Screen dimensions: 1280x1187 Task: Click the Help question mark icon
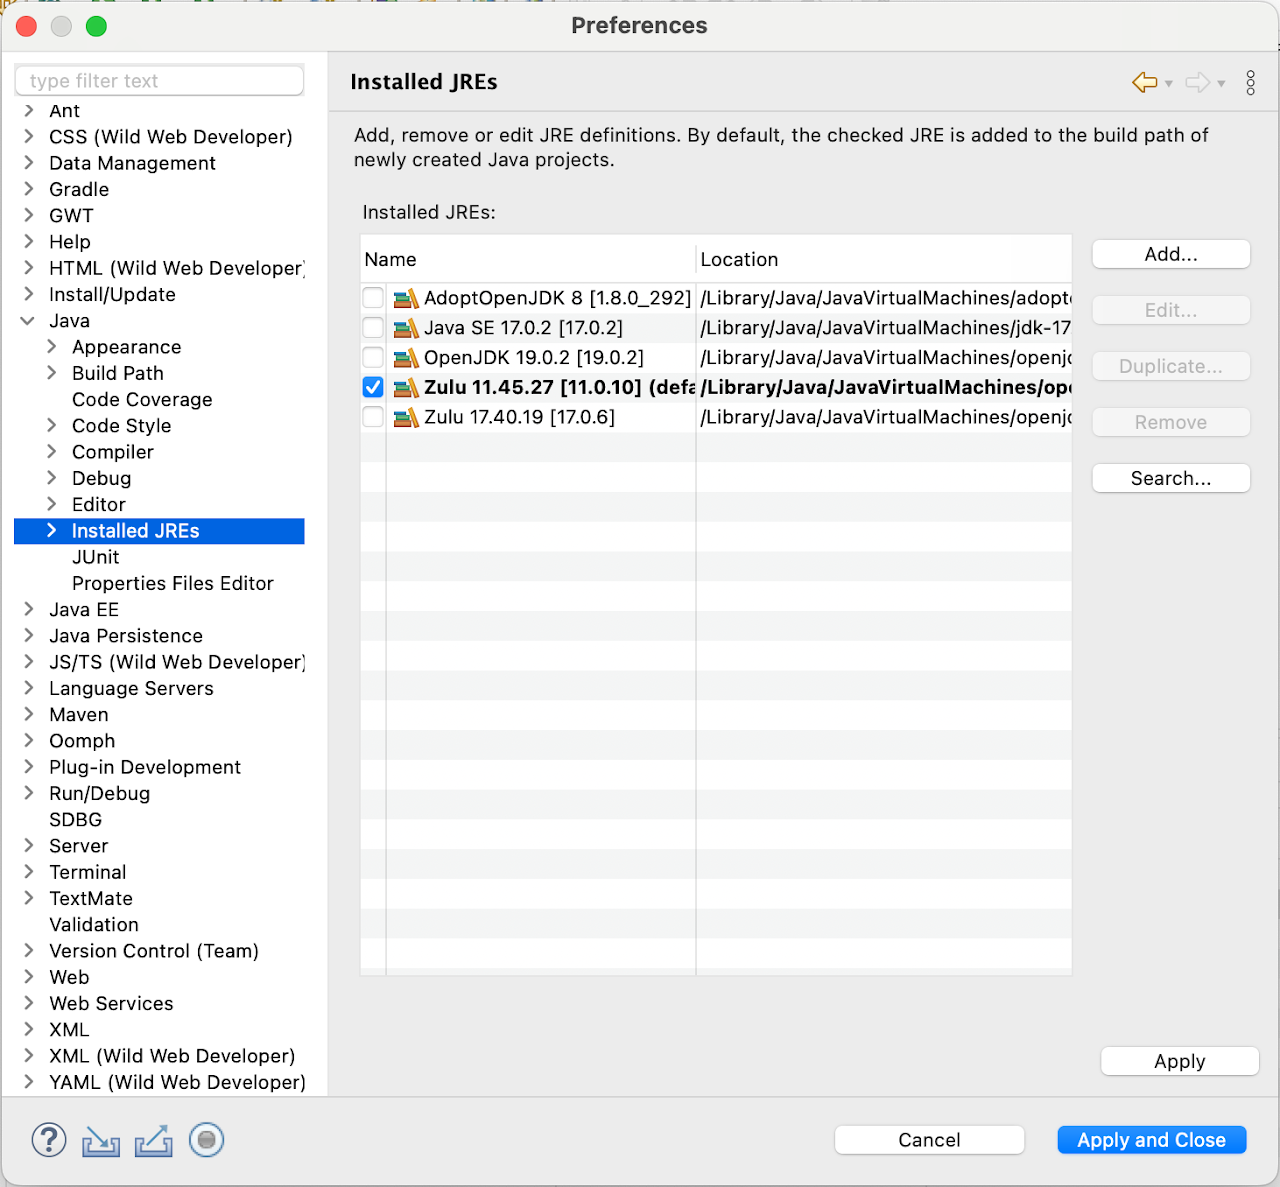pos(49,1140)
